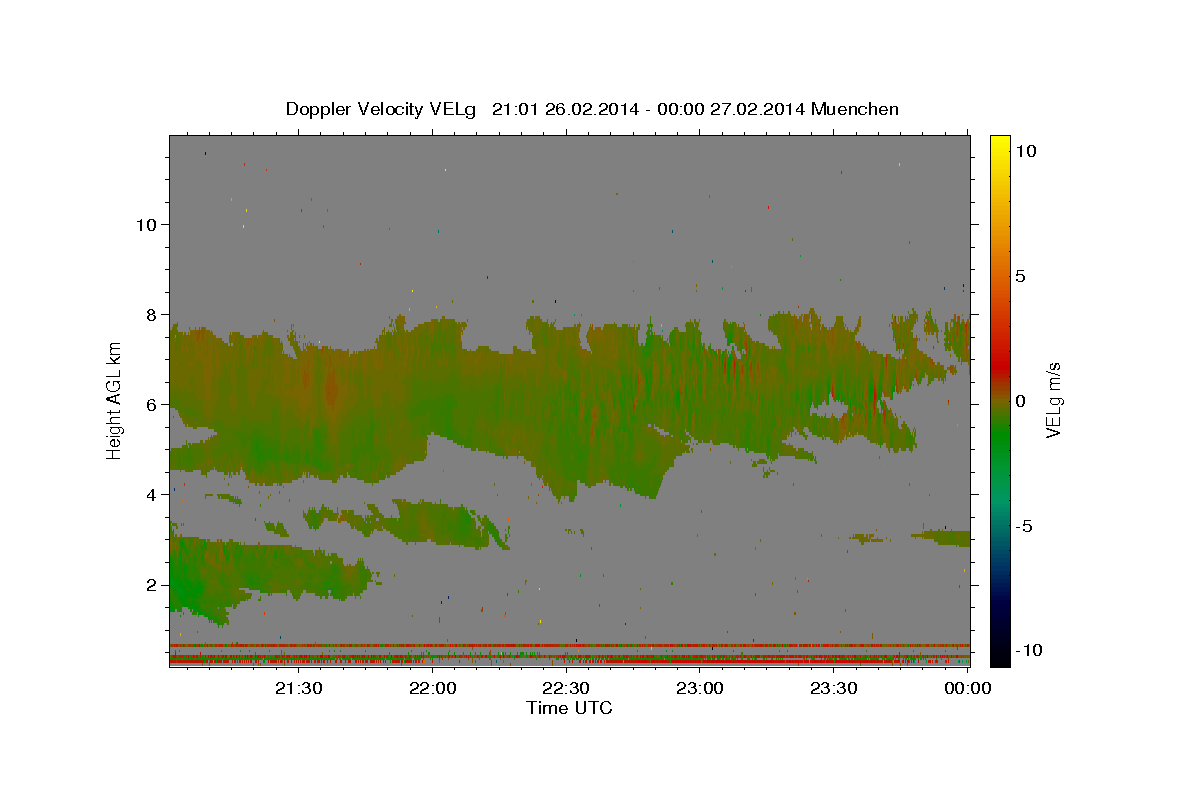Click the 23:30 time tick label

[x=833, y=688]
